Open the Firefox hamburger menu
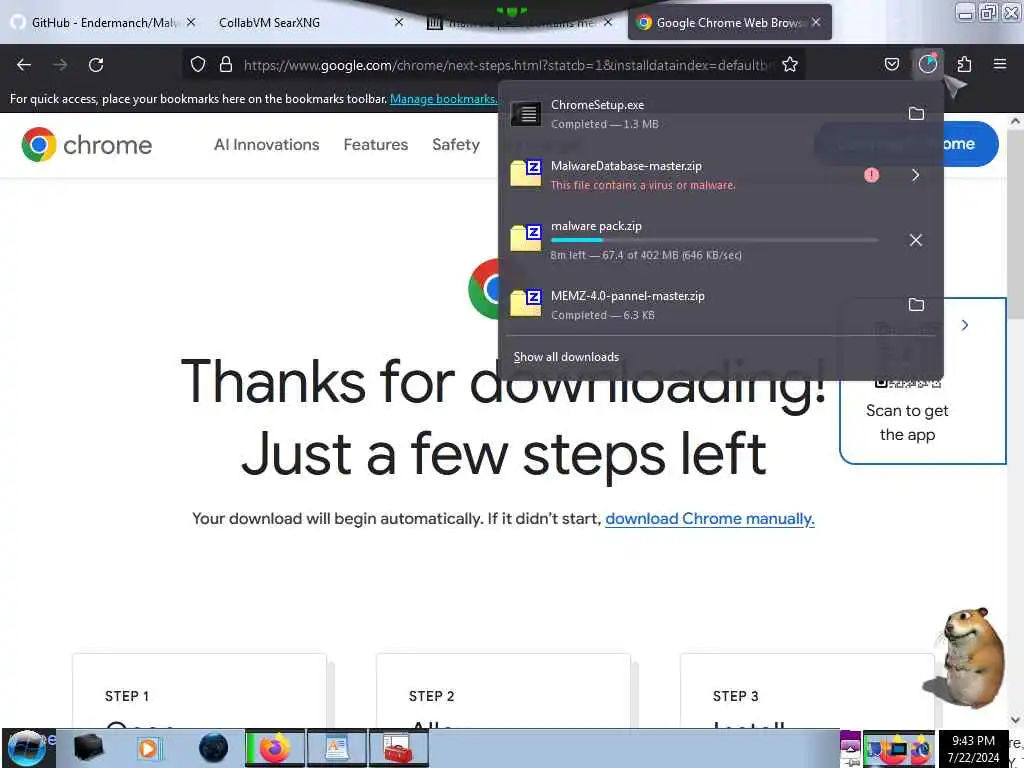1024x768 pixels. tap(999, 64)
